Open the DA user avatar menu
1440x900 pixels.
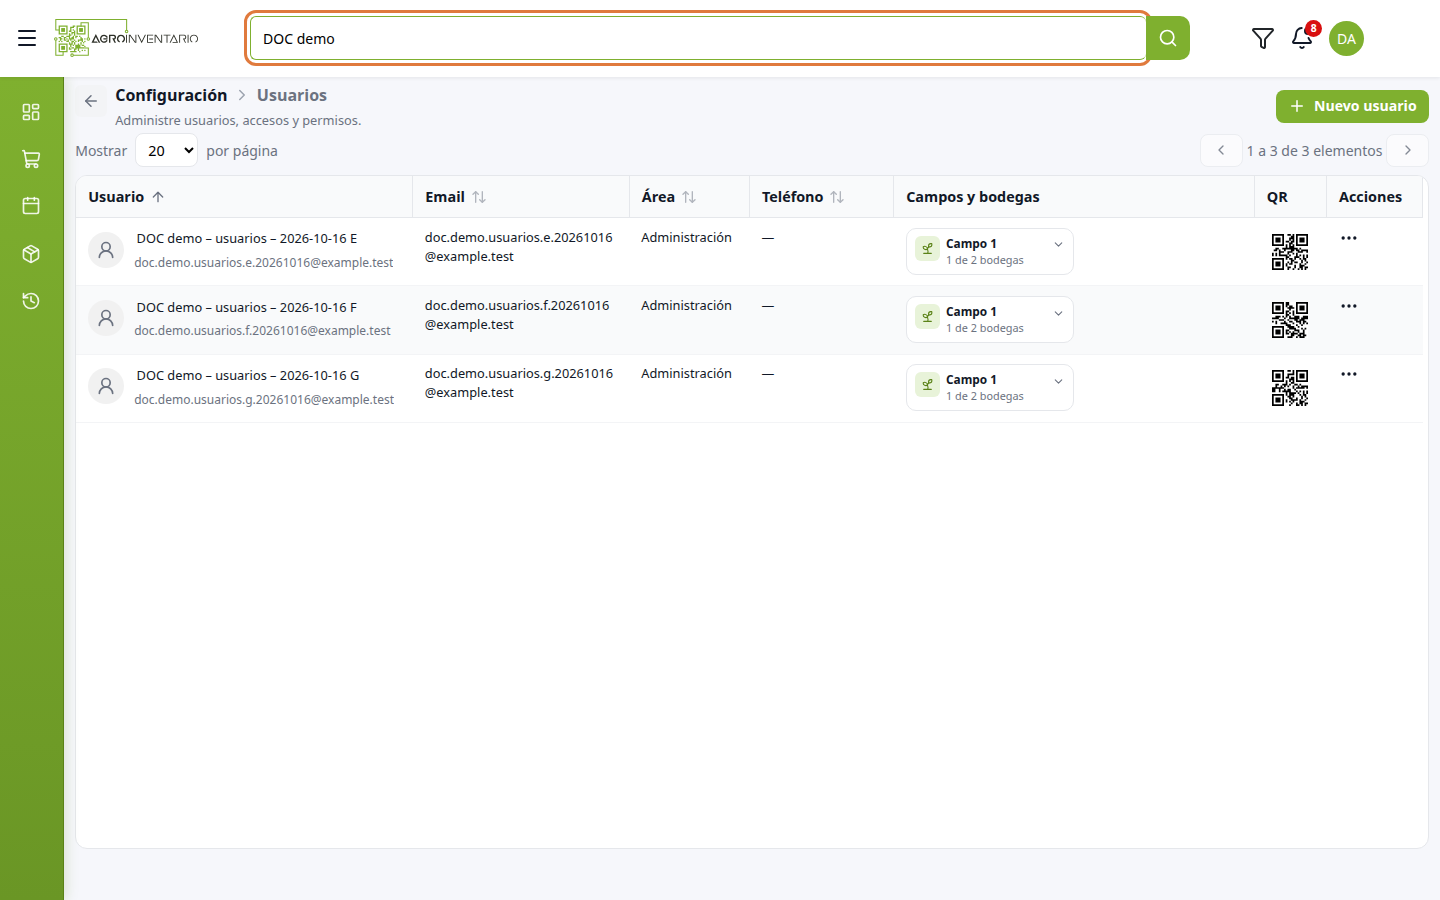(1346, 38)
